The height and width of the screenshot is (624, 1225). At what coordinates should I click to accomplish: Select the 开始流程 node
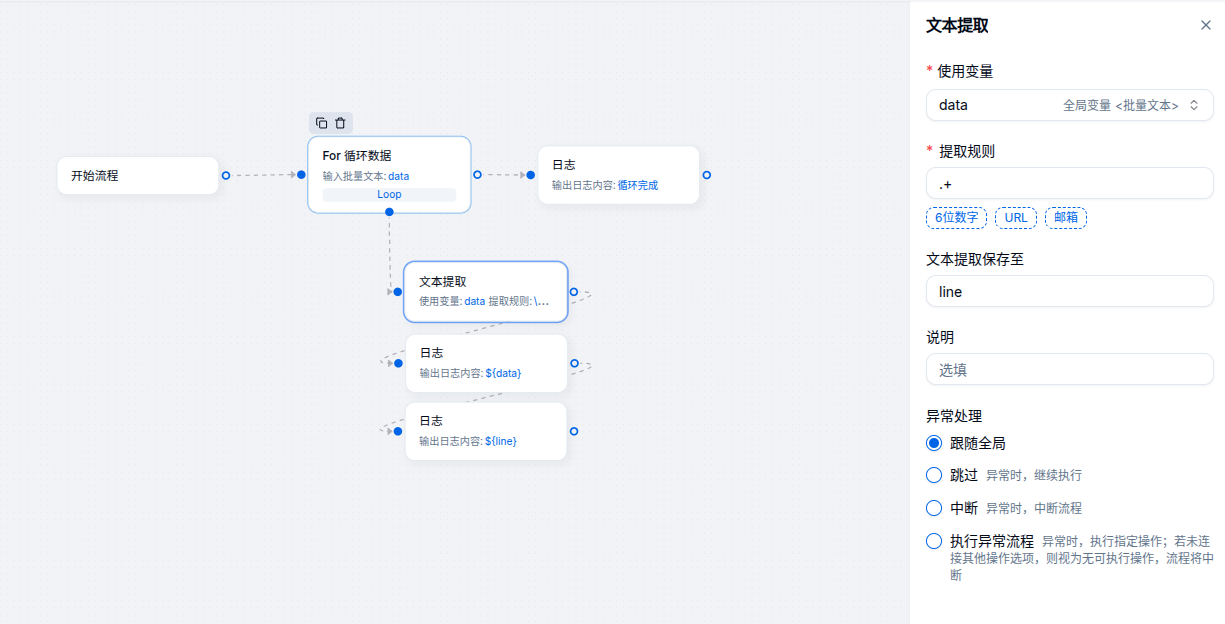tap(137, 175)
